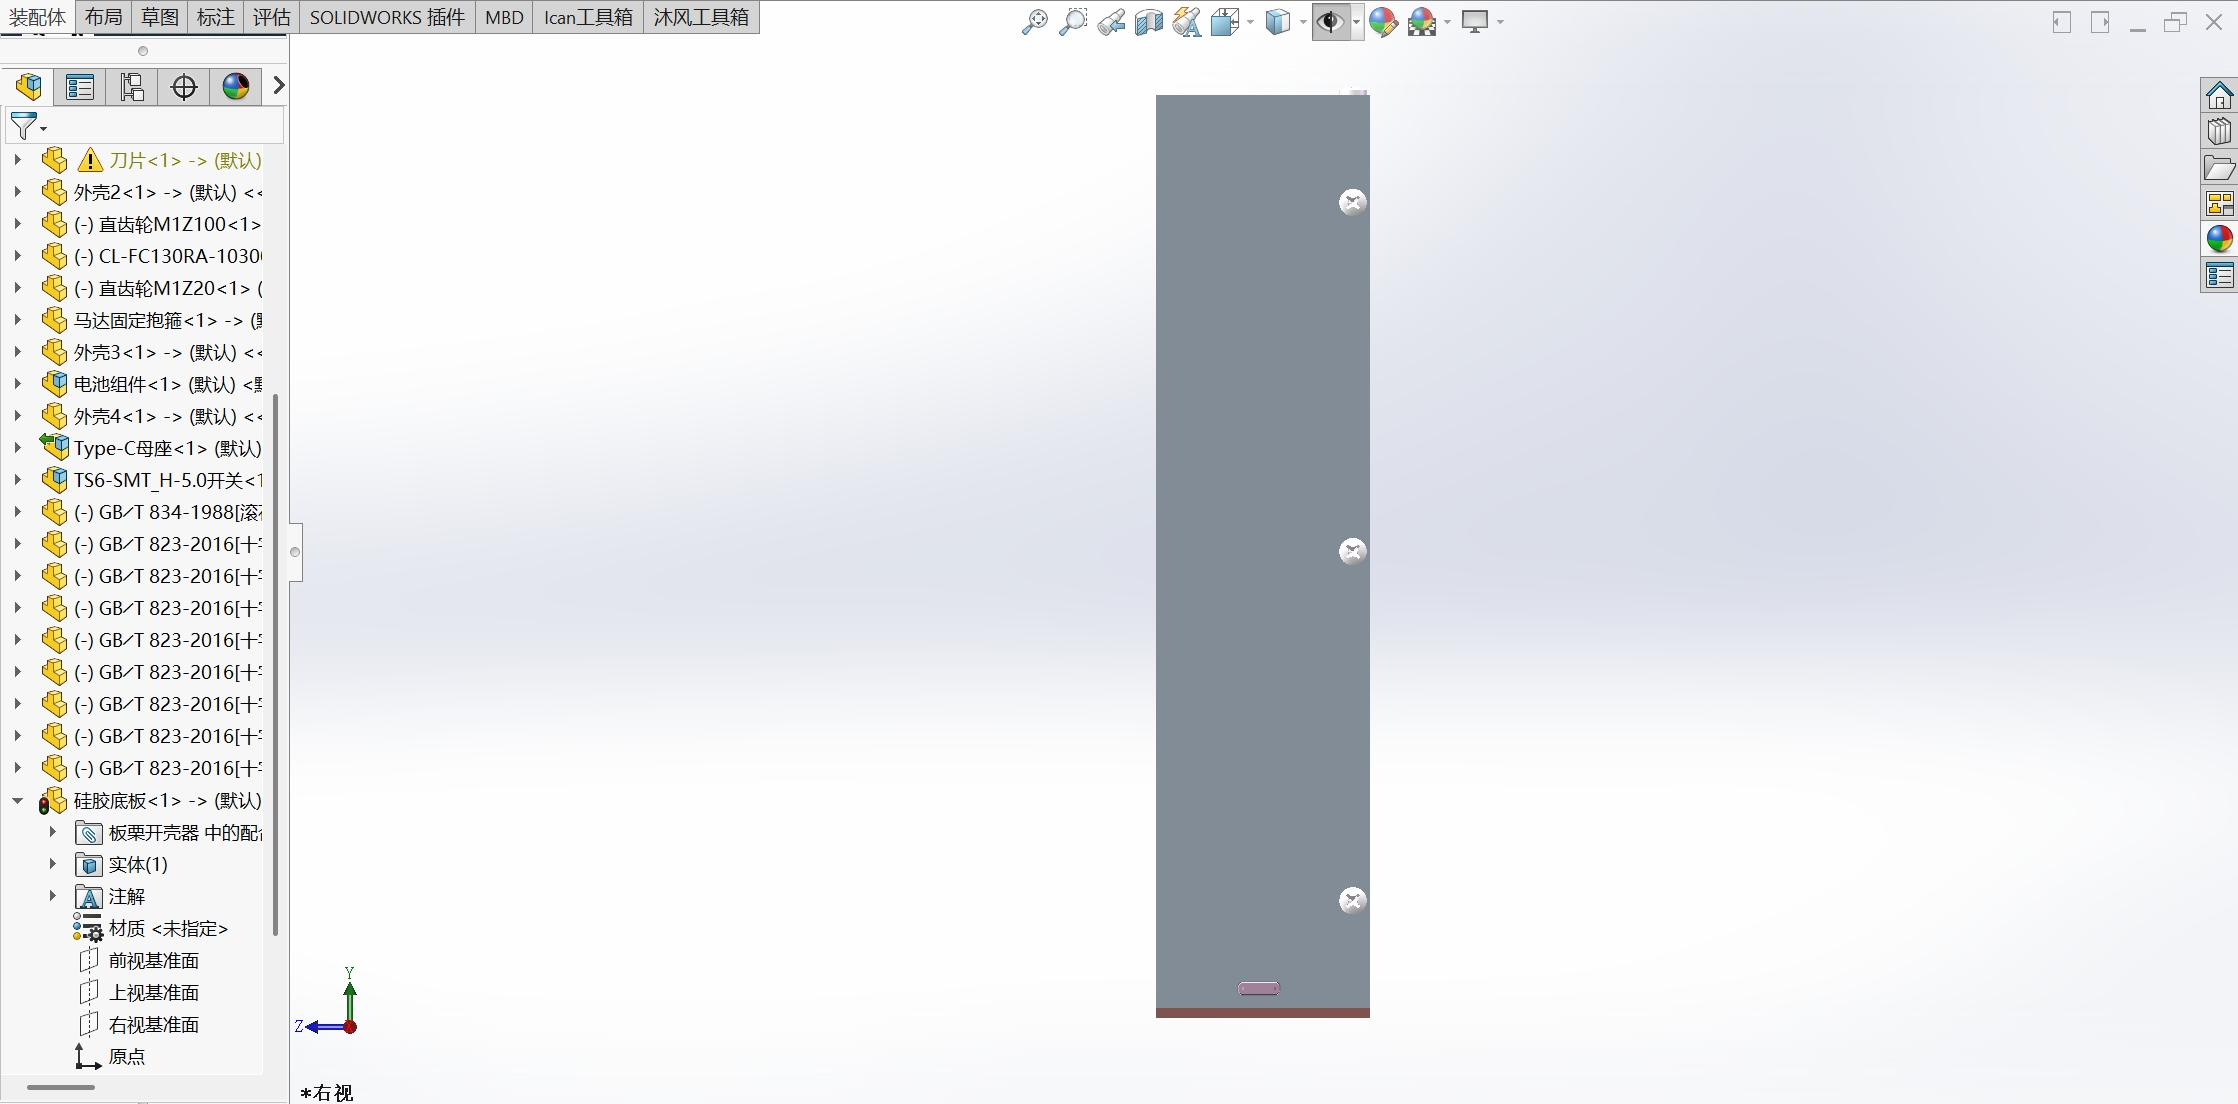Open the Edit Appearance tool
This screenshot has height=1104, width=2238.
pyautogui.click(x=1383, y=21)
